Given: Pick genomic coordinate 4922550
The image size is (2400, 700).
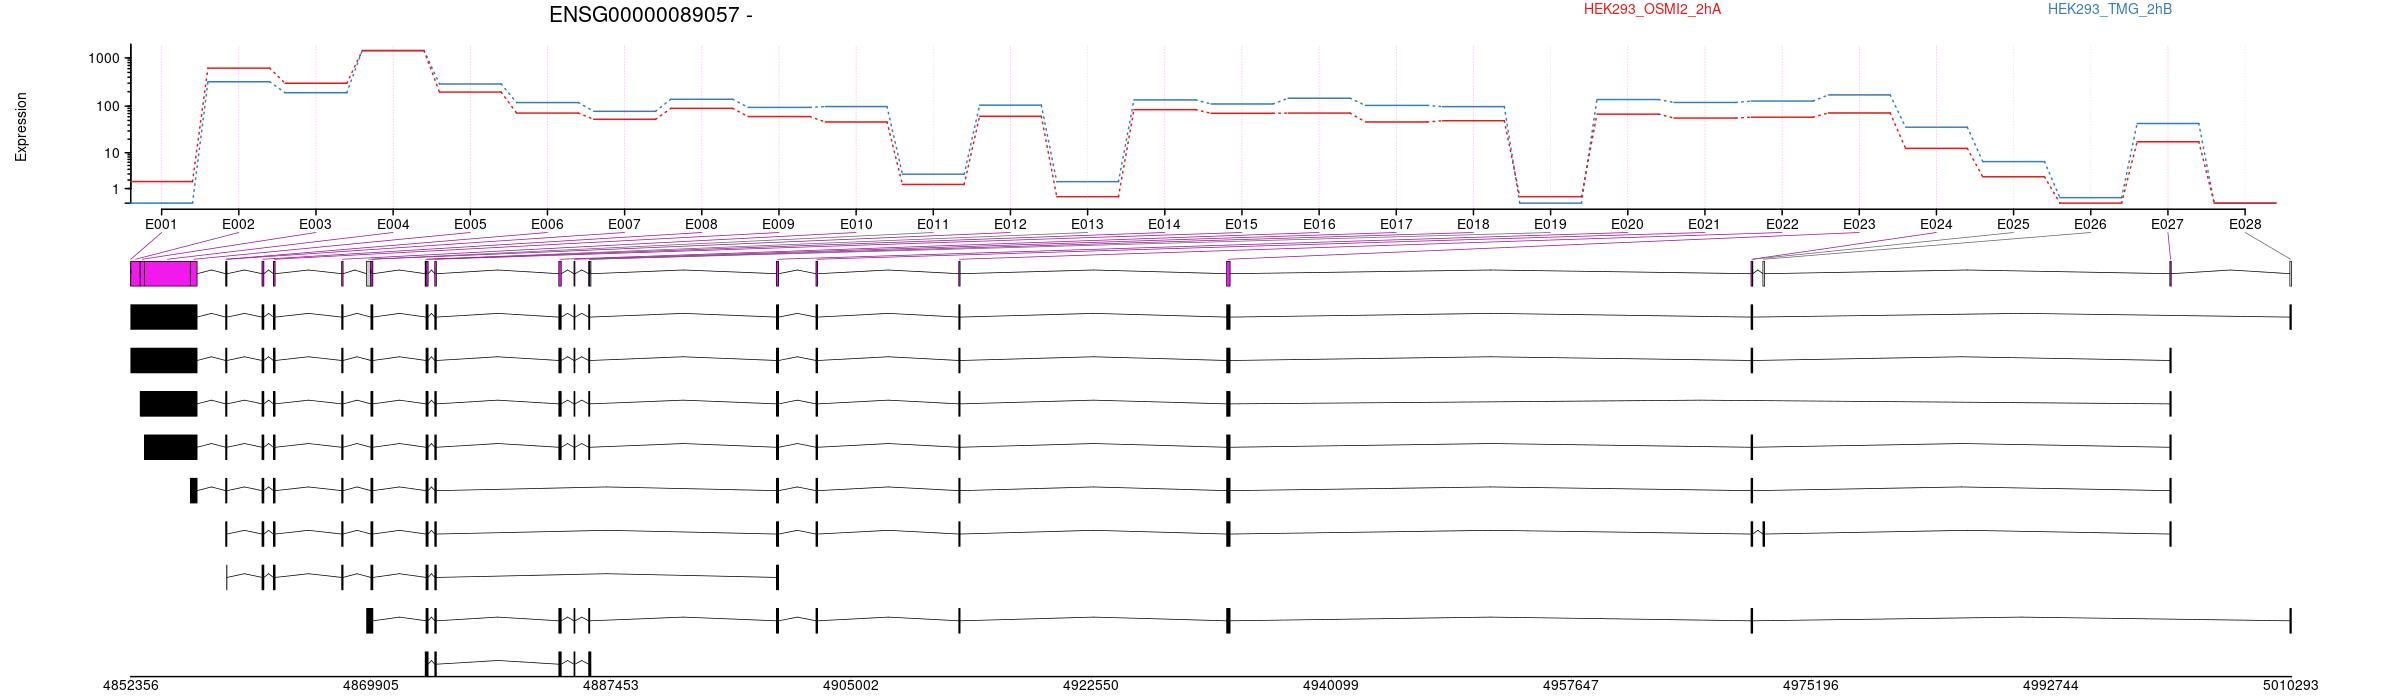Looking at the screenshot, I should (1091, 686).
